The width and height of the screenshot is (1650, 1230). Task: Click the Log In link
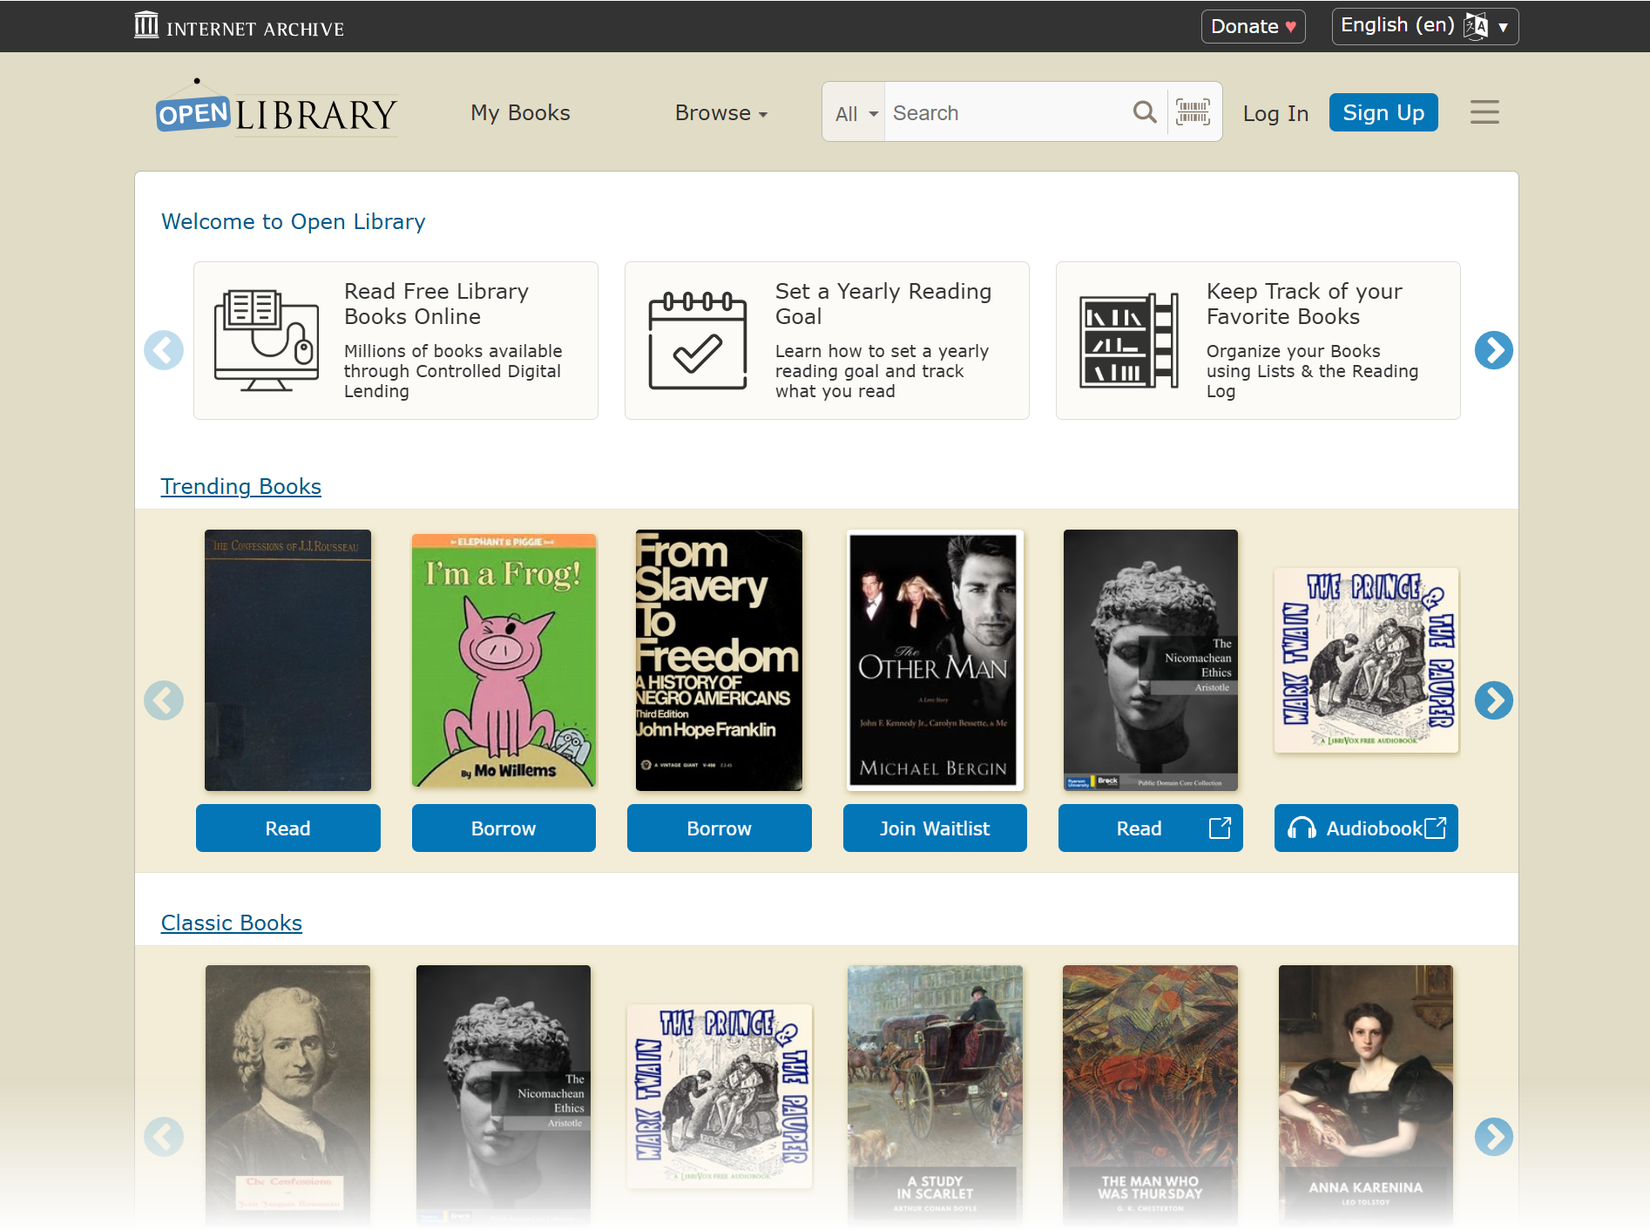pos(1275,113)
